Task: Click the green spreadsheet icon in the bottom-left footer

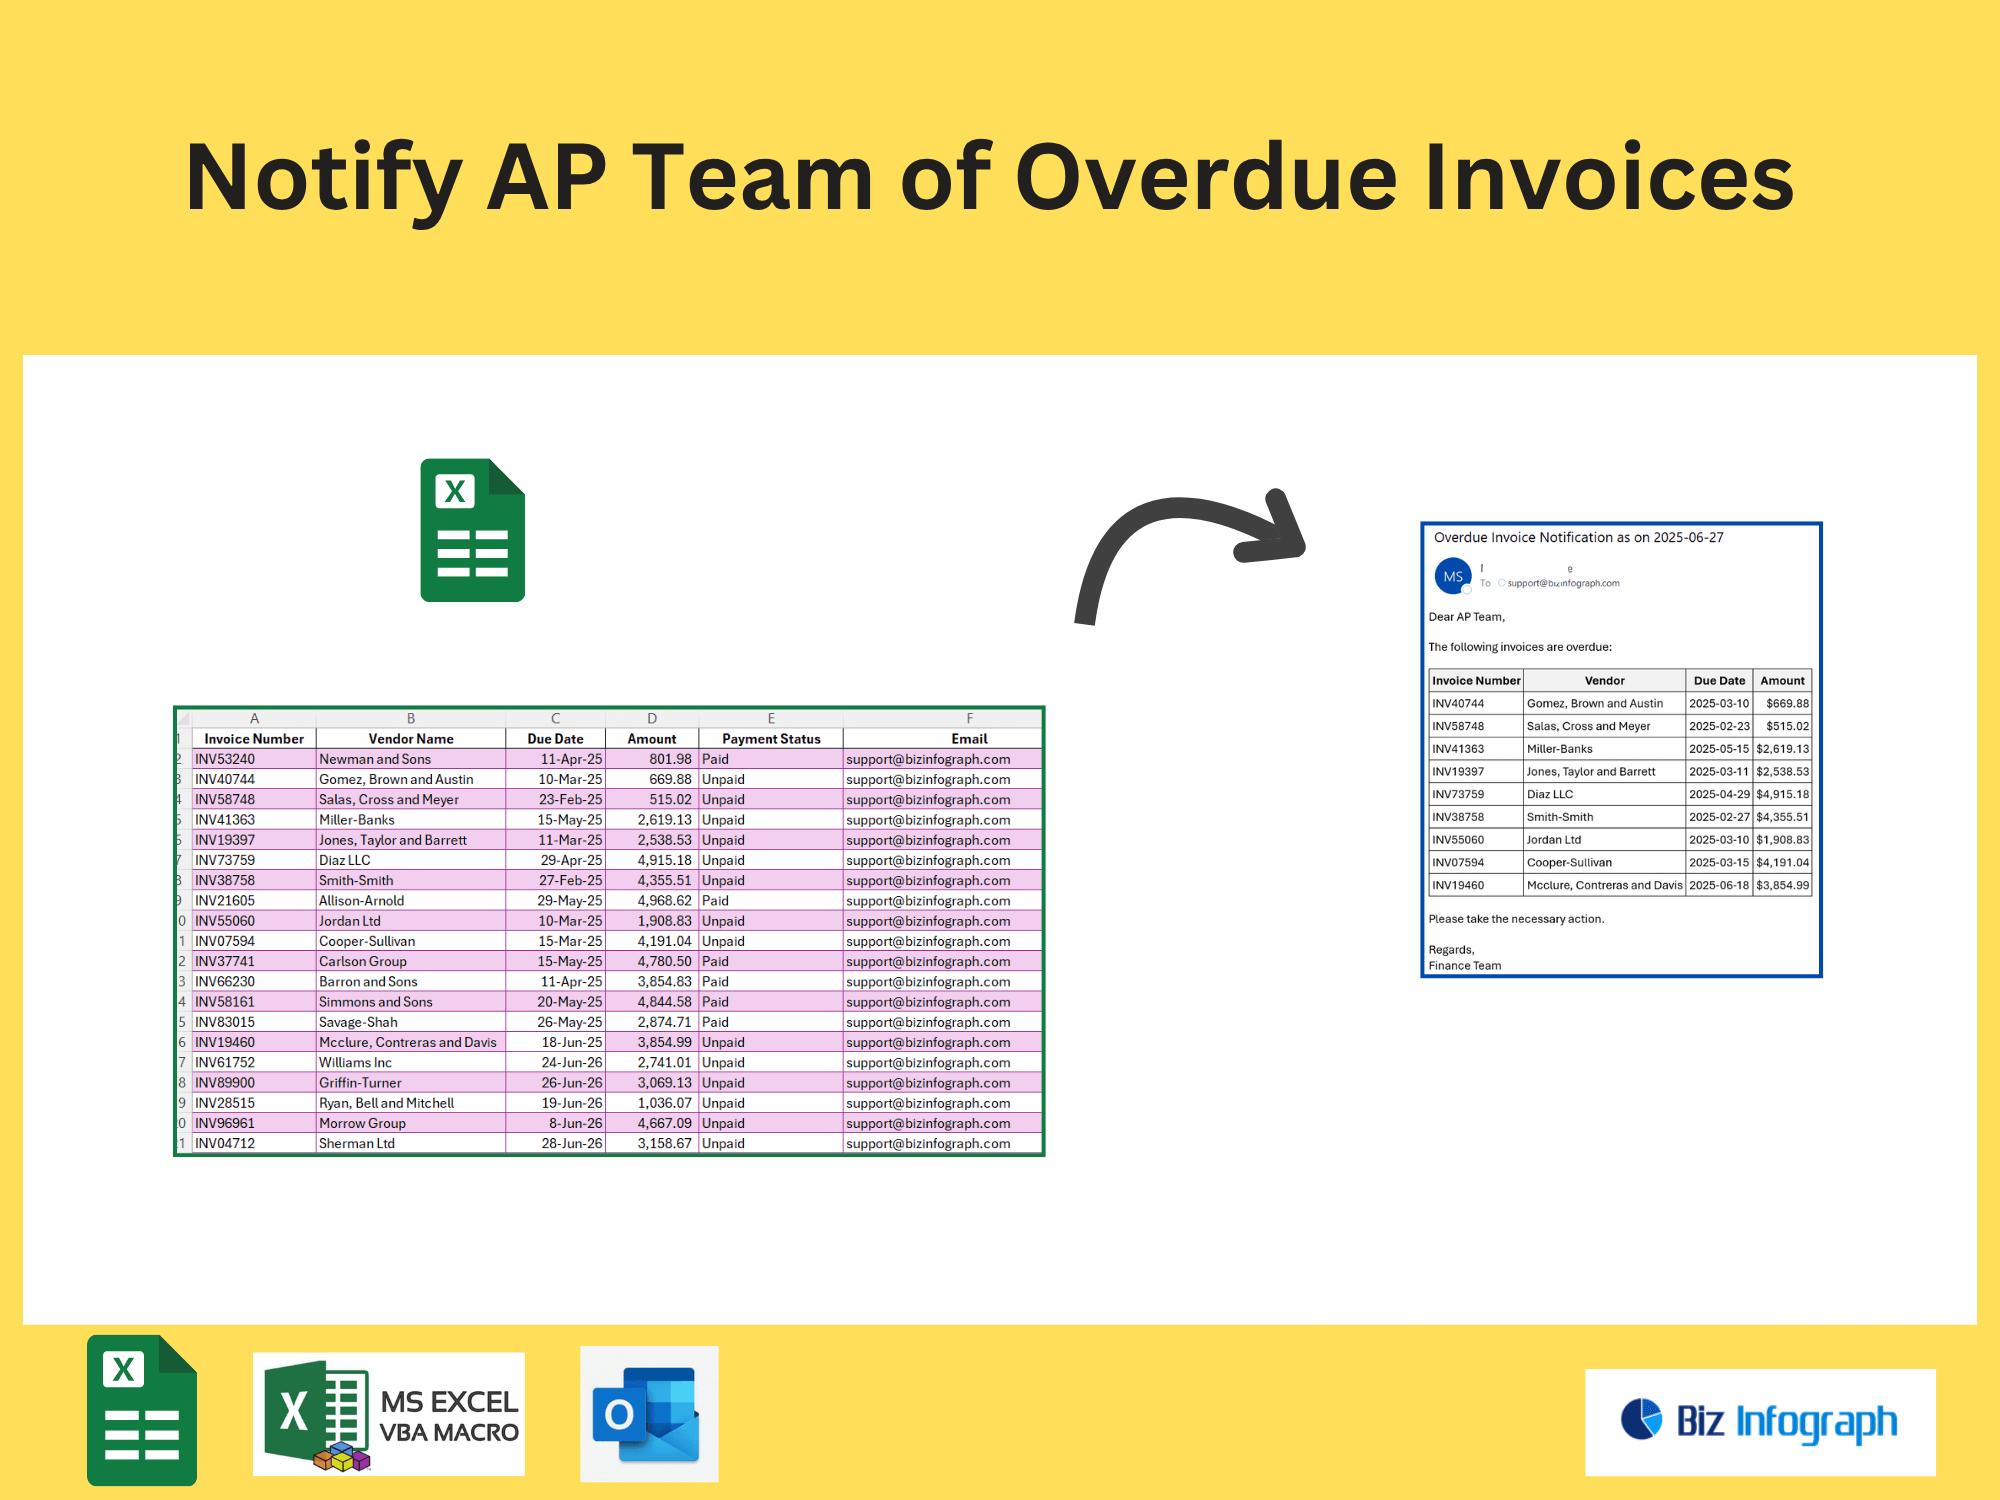Action: point(142,1410)
